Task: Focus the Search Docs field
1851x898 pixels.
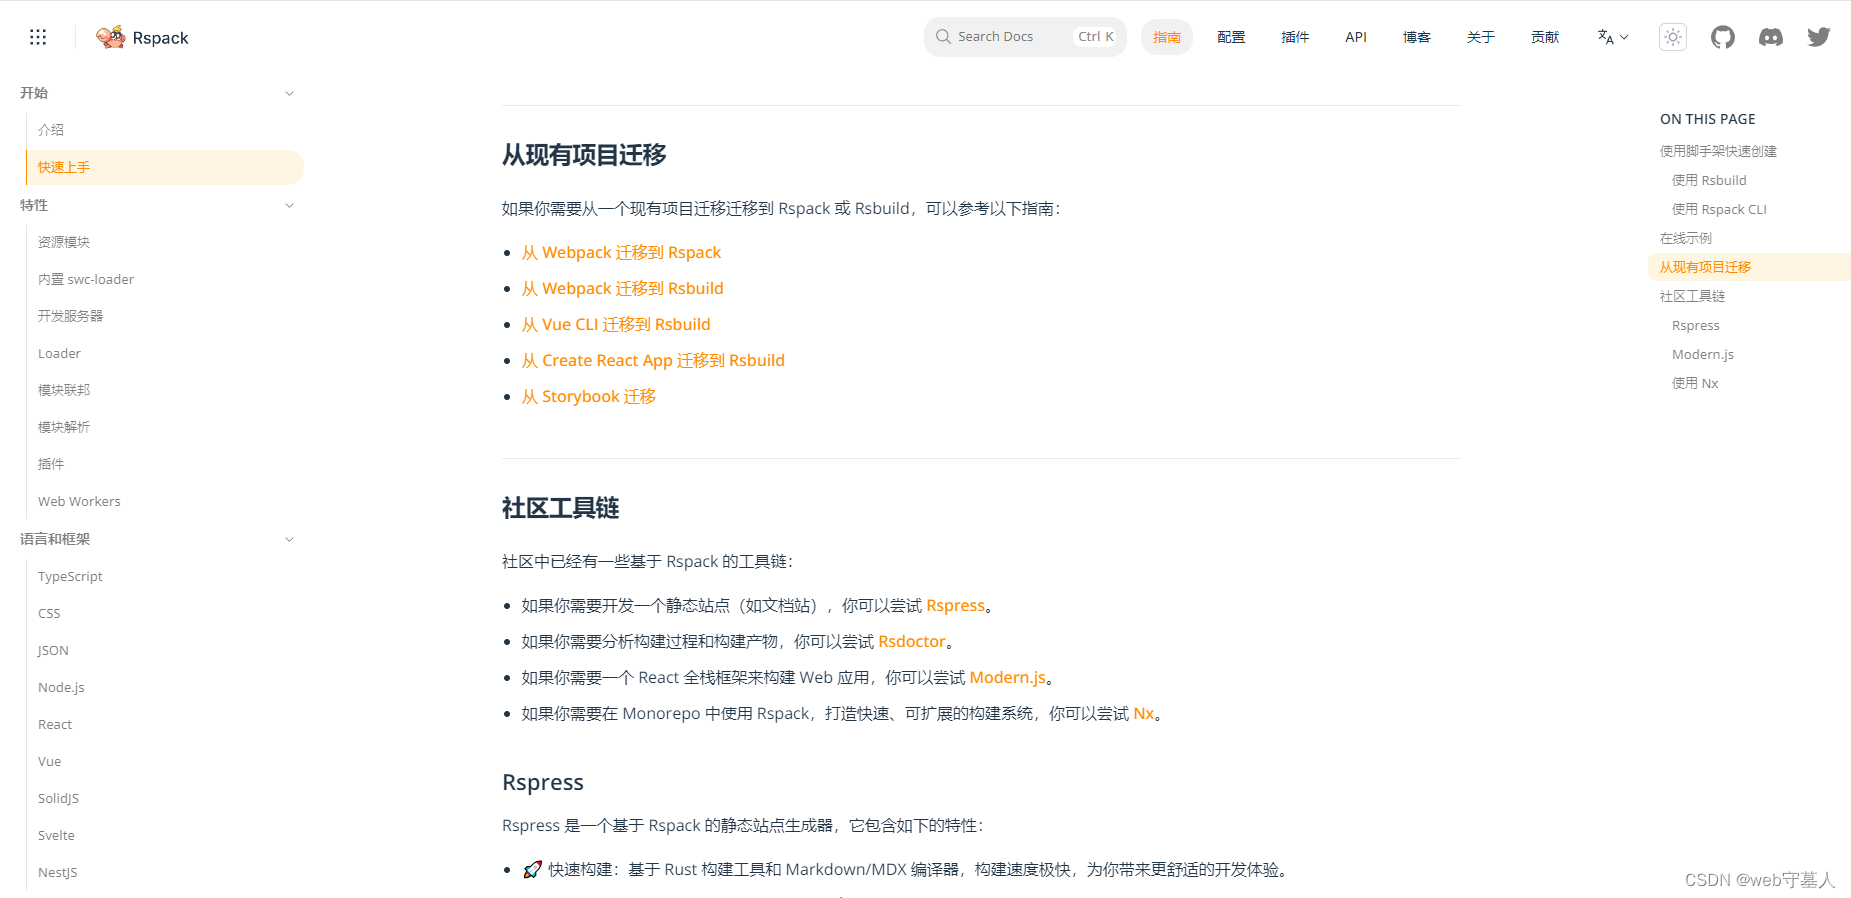Action: 1025,37
